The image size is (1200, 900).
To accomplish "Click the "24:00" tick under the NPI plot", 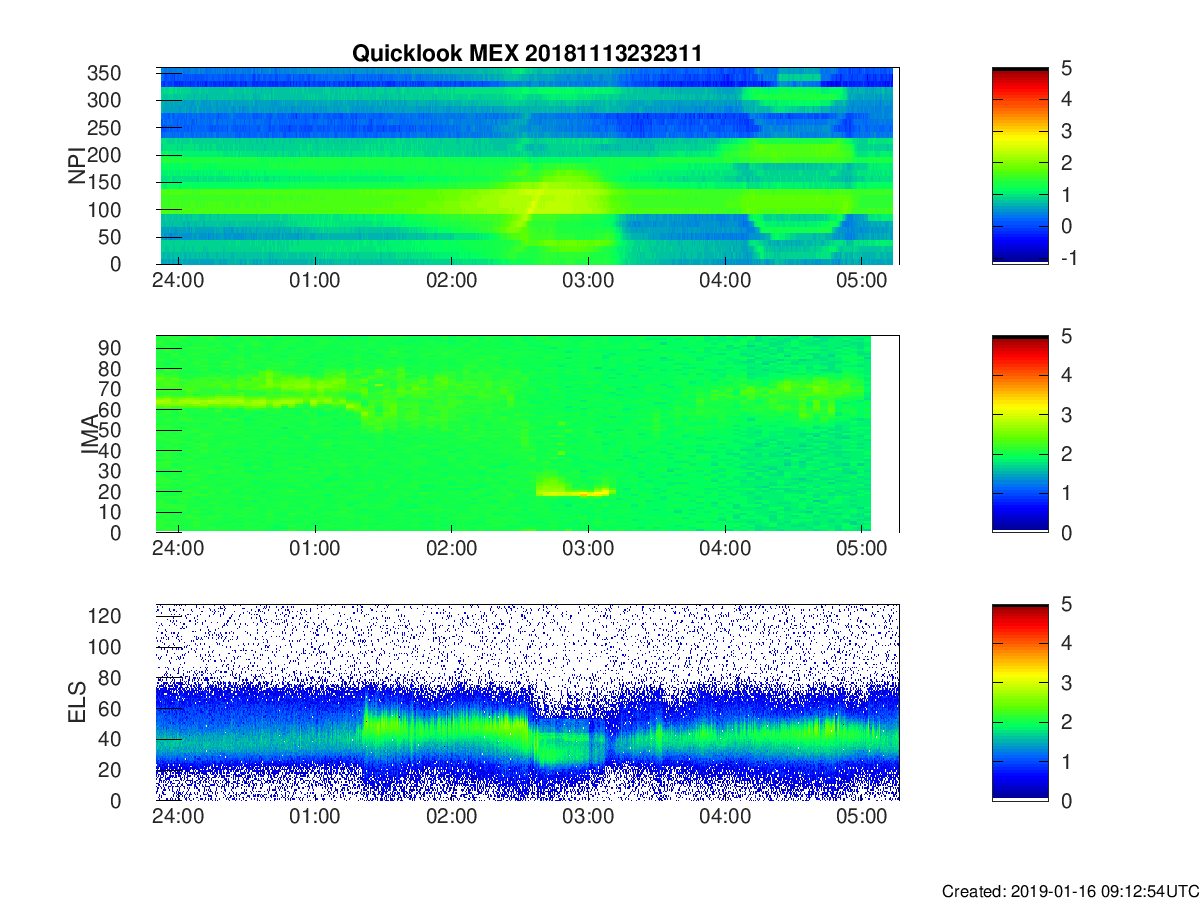I will click(178, 280).
